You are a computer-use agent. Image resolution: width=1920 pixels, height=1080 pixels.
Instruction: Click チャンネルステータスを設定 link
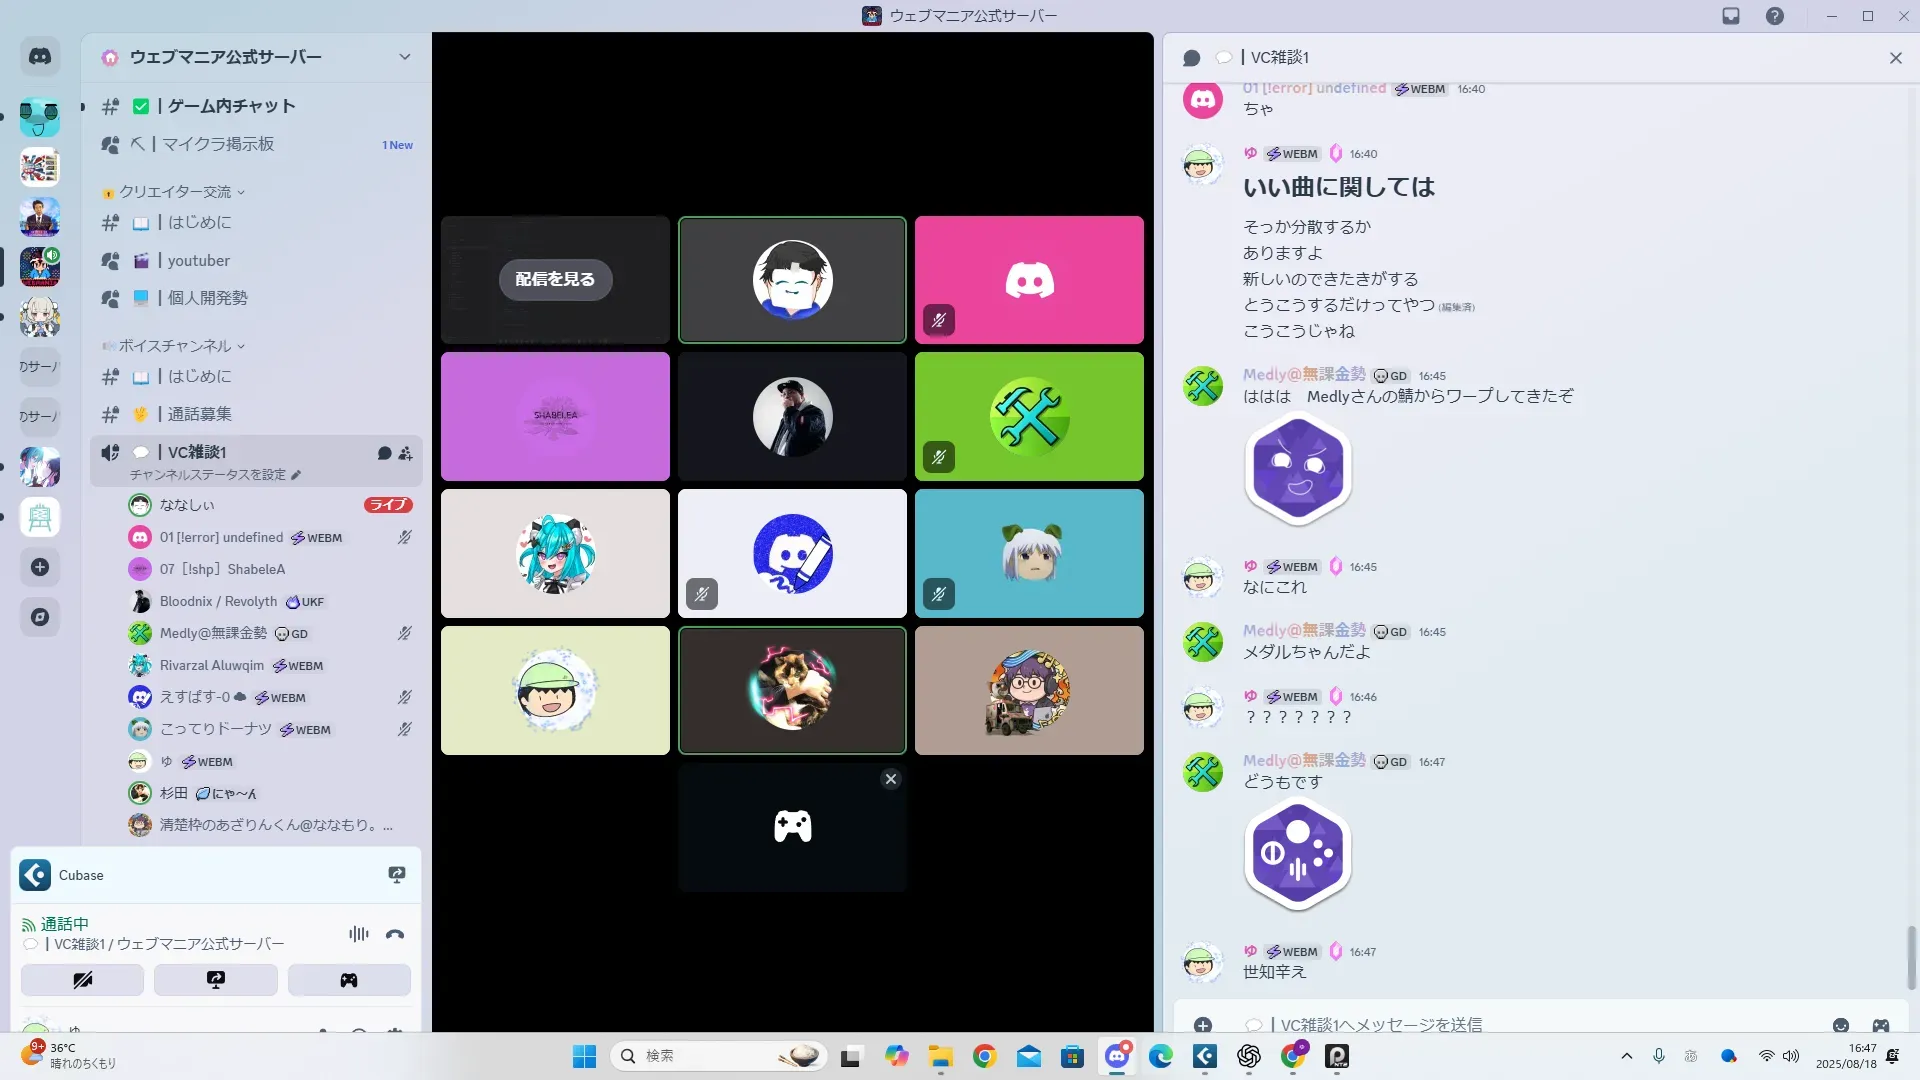coord(208,475)
